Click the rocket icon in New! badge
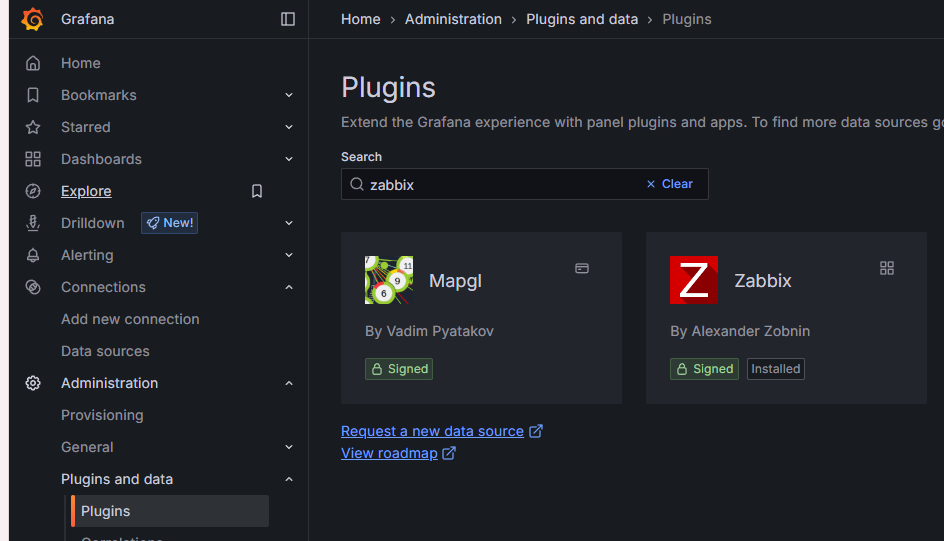Image resolution: width=944 pixels, height=541 pixels. tap(153, 223)
